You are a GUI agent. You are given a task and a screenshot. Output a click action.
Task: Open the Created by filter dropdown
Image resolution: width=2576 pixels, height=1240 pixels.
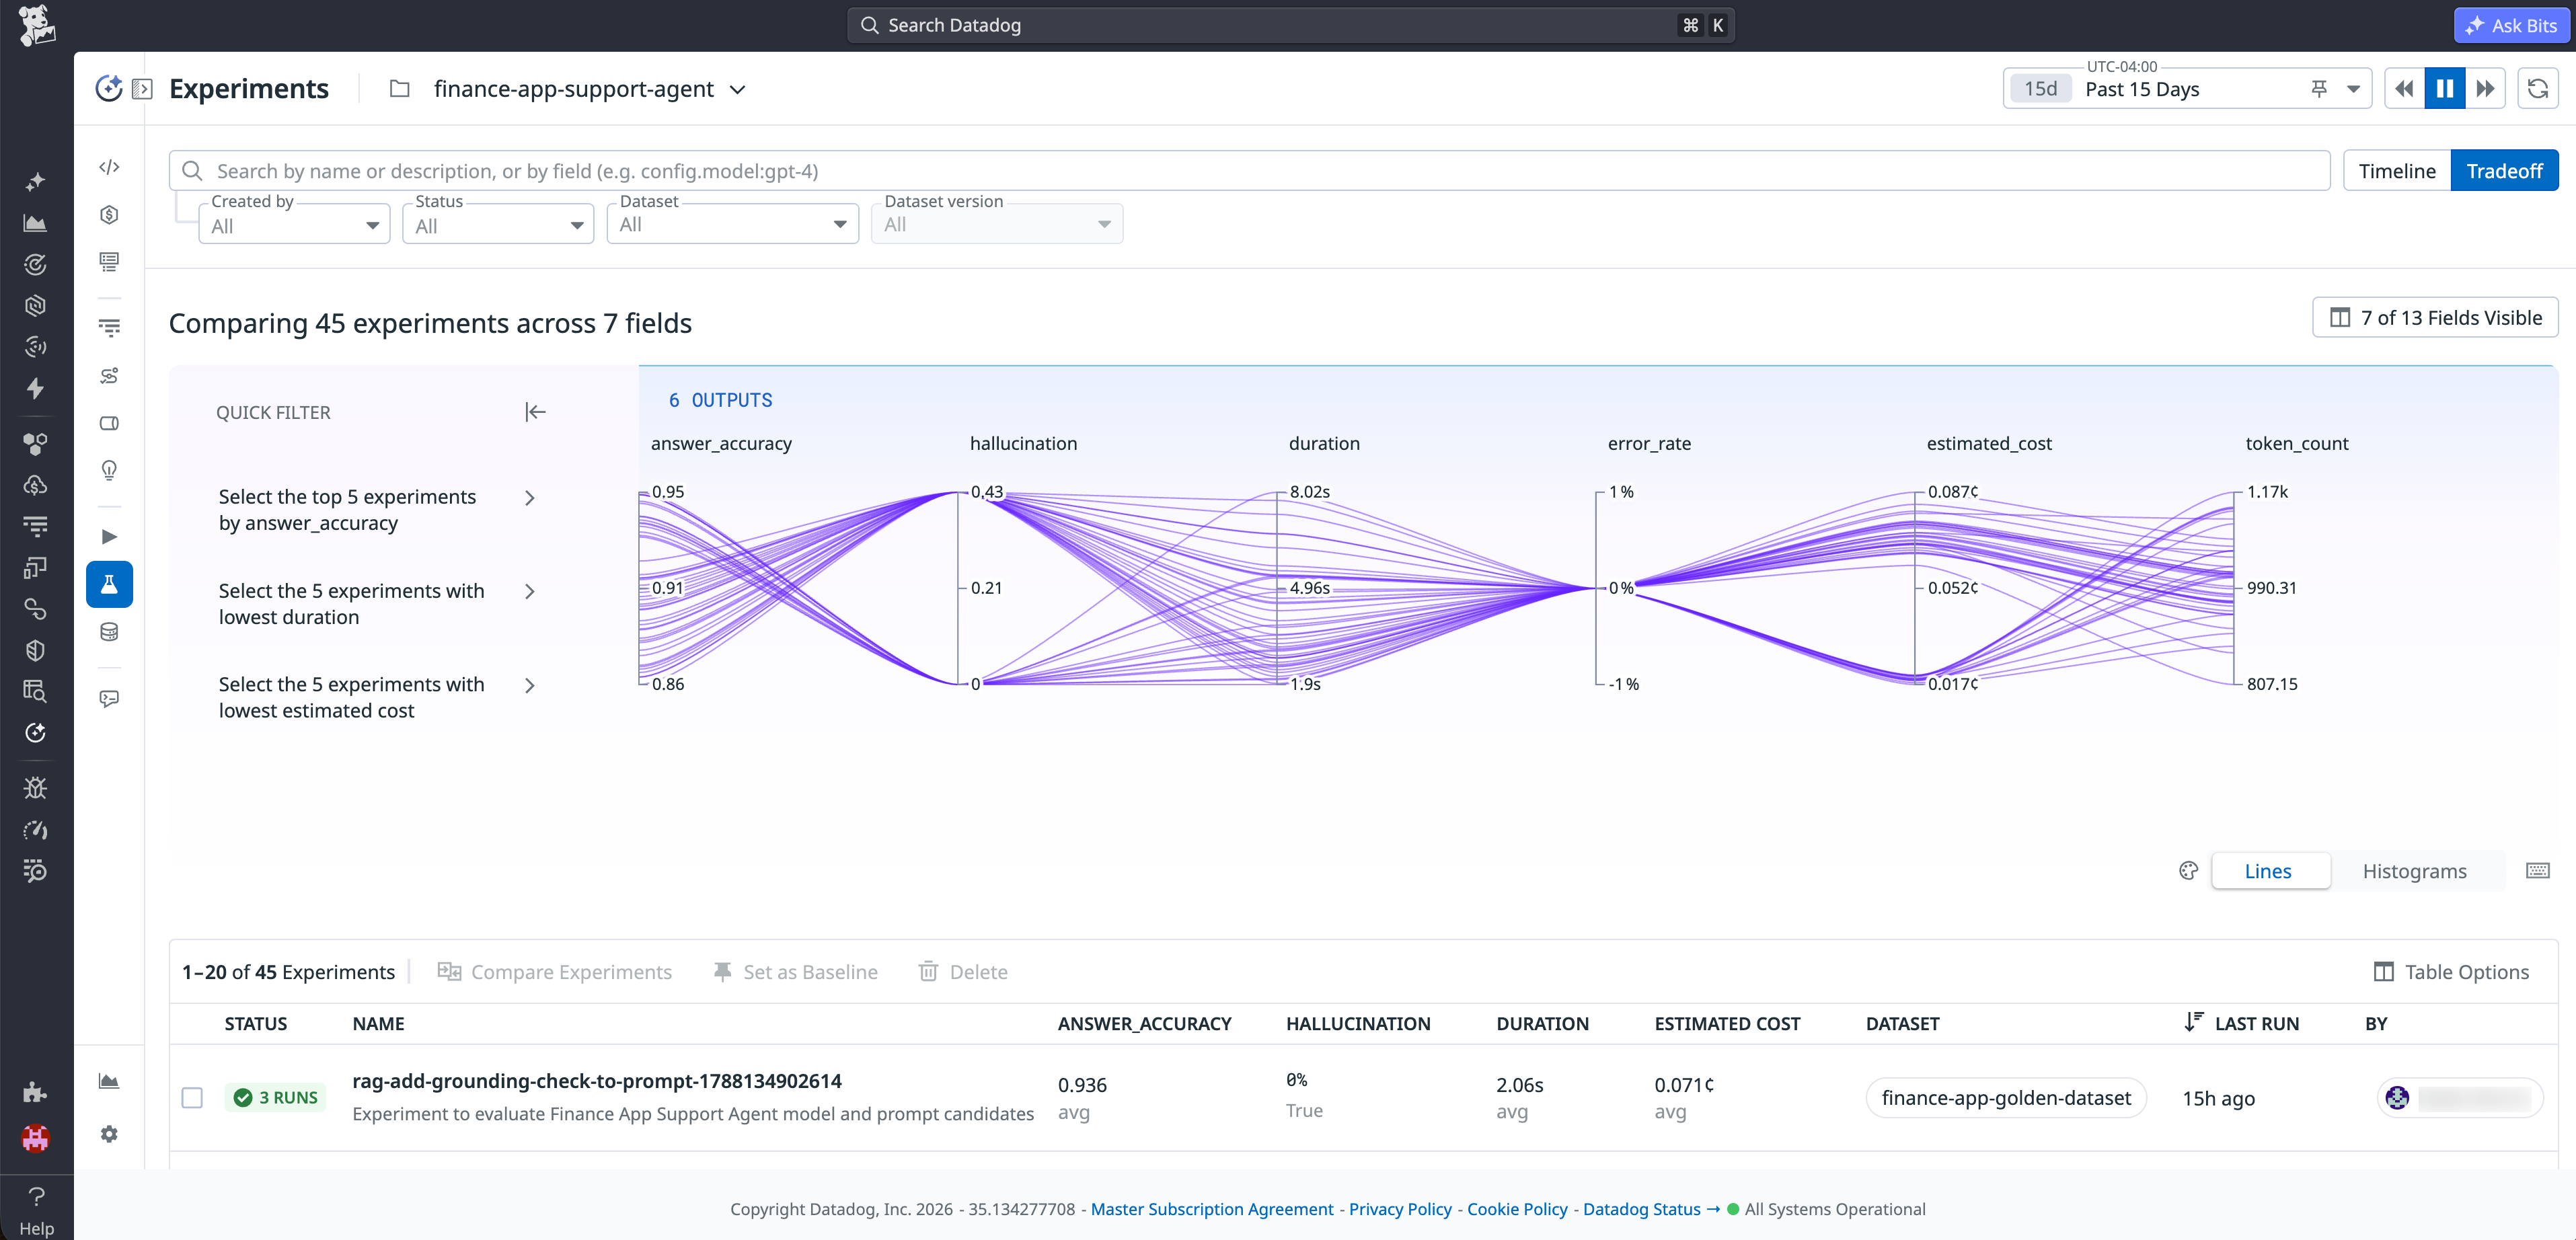pos(294,225)
